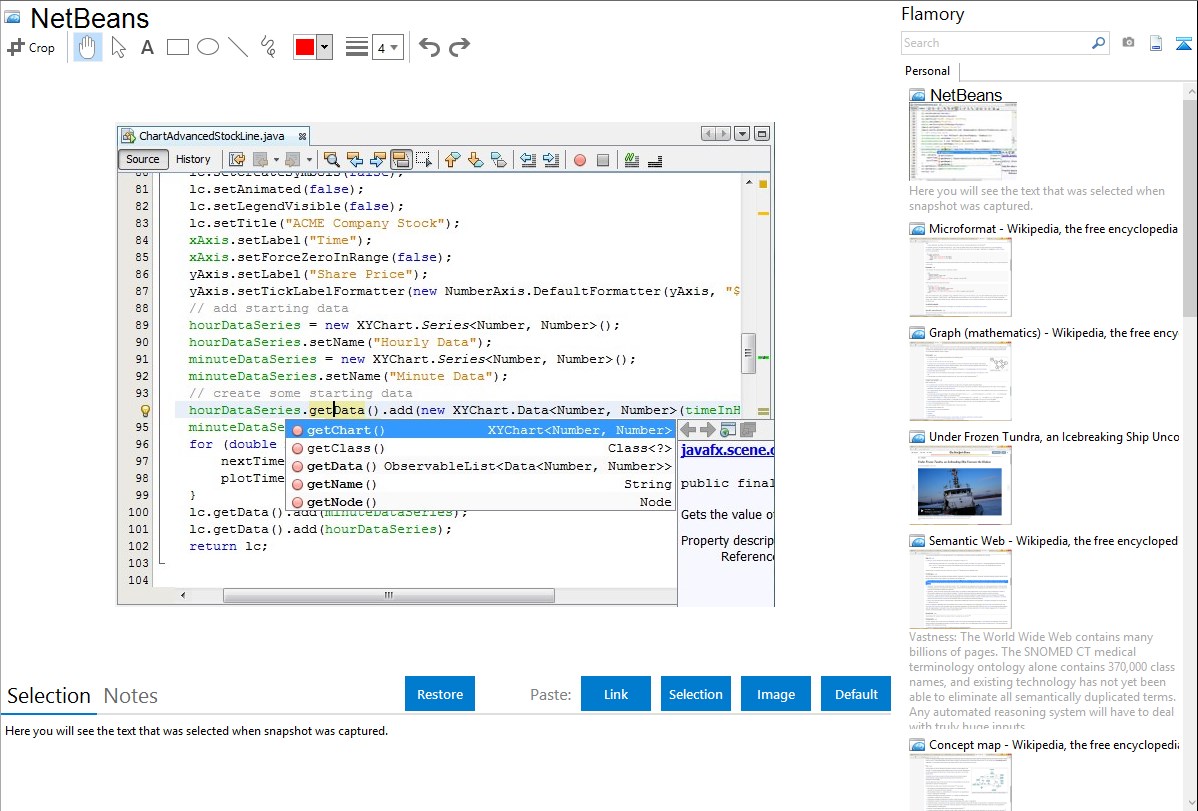The image size is (1198, 811).
Task: Open Under Frozen Tundra snapshot thumbnail
Action: tap(960, 485)
